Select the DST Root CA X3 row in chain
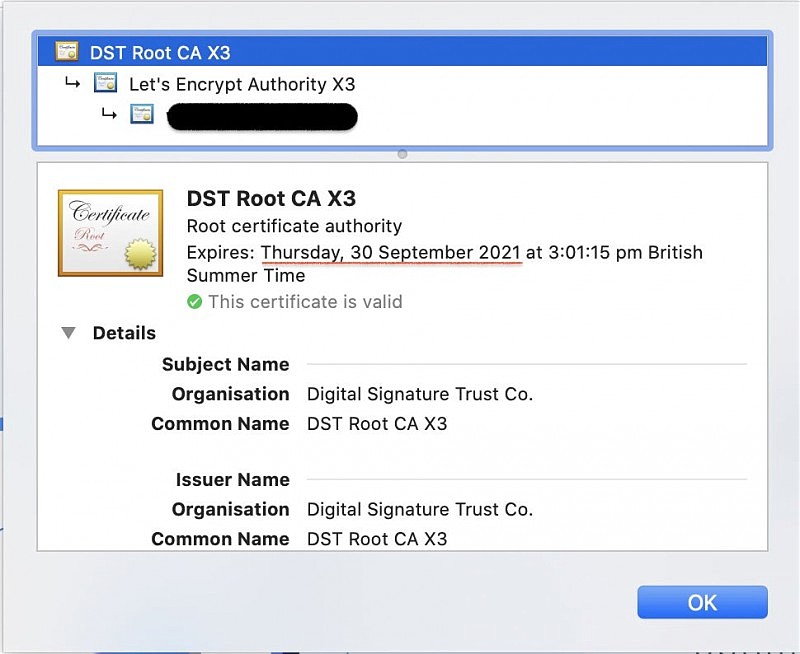The height and width of the screenshot is (654, 800). point(402,52)
